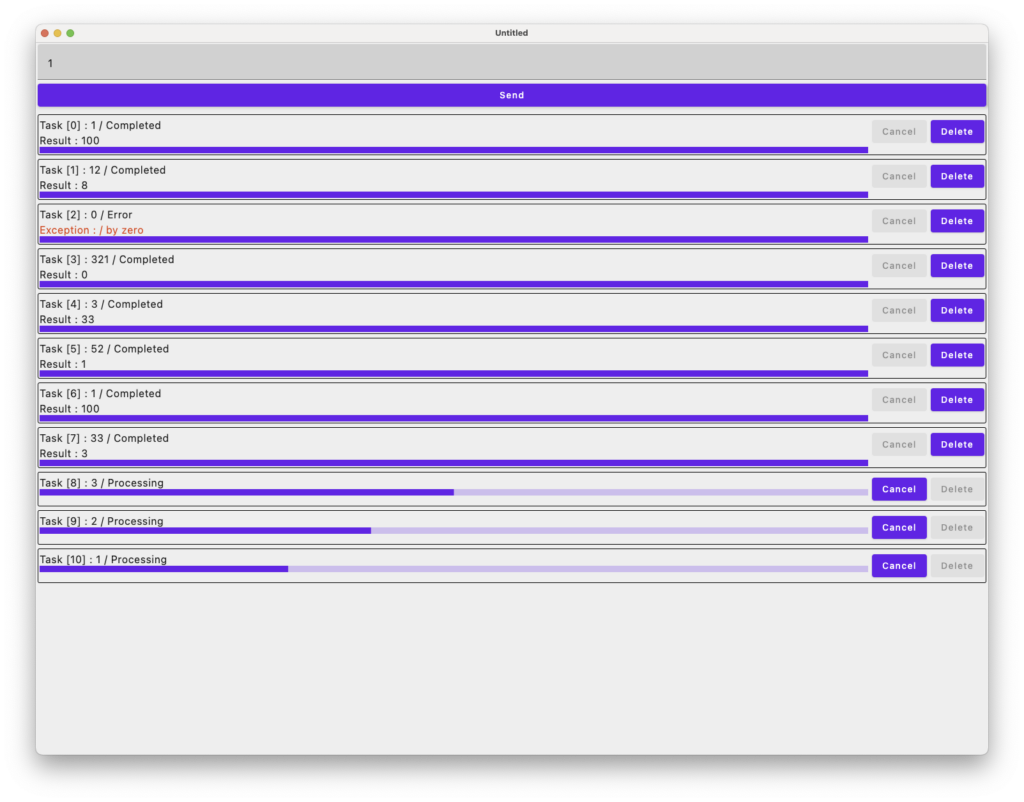Click the completed progress bar of Task [0]
This screenshot has height=802, width=1024.
click(x=454, y=150)
